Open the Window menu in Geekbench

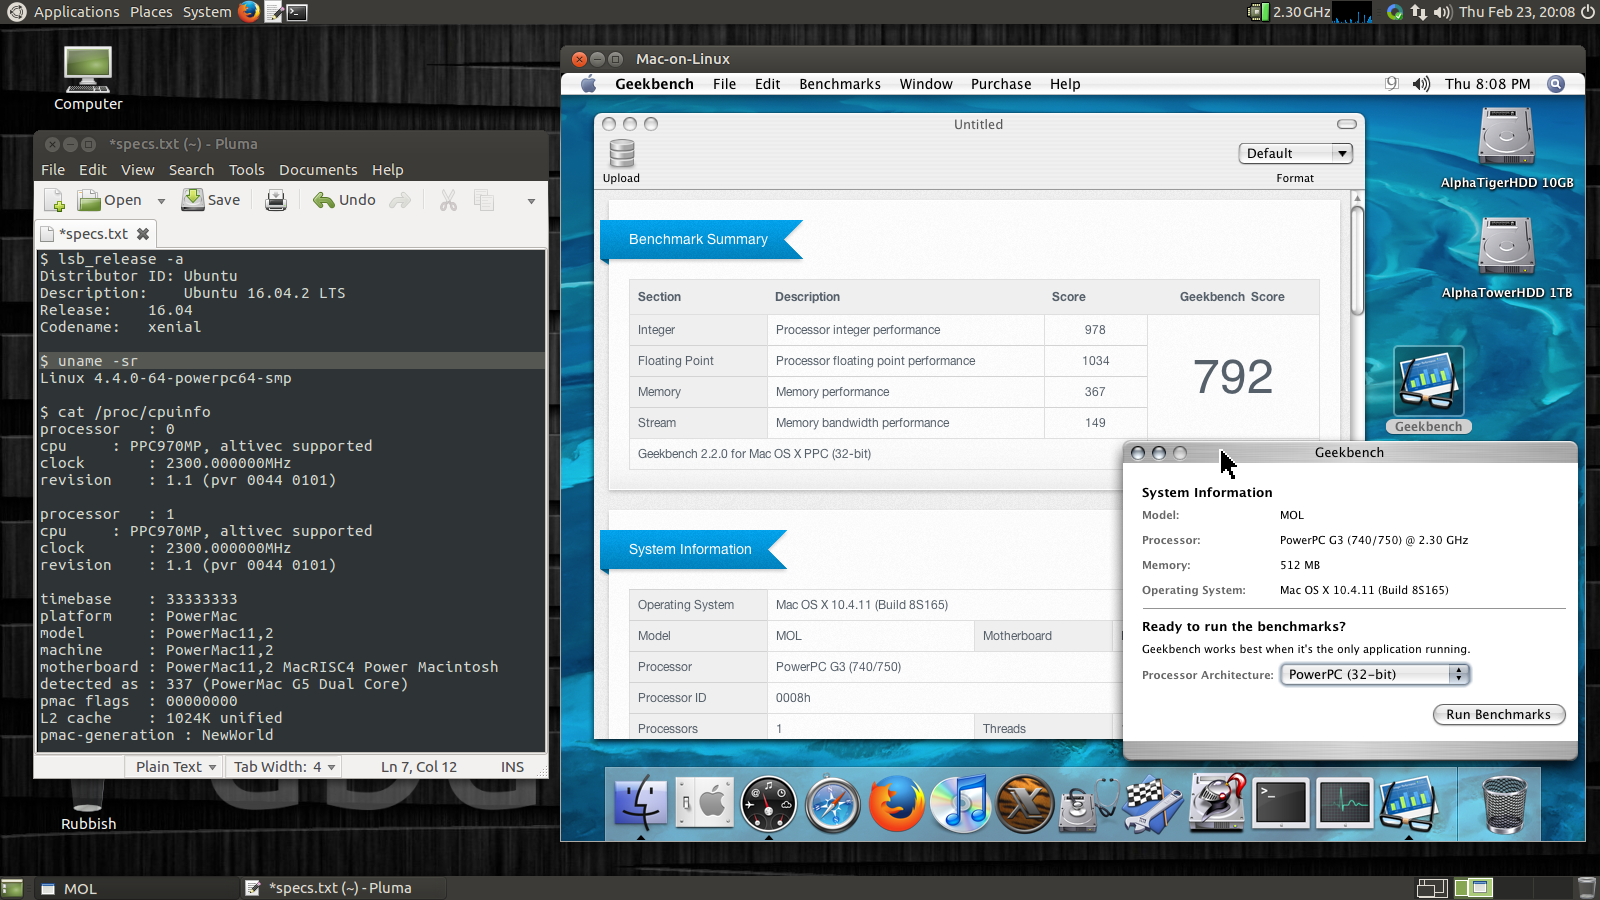[926, 84]
